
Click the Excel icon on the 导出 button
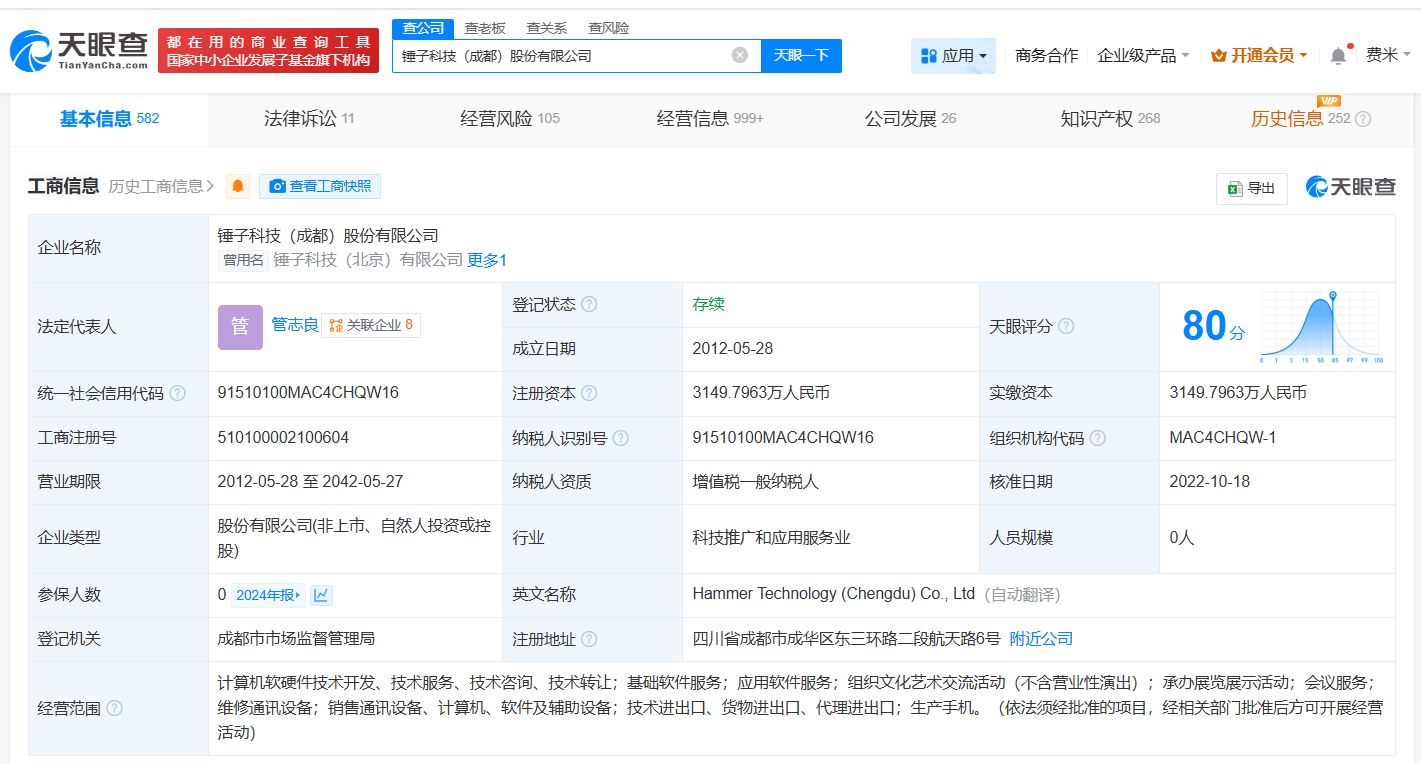click(1236, 188)
